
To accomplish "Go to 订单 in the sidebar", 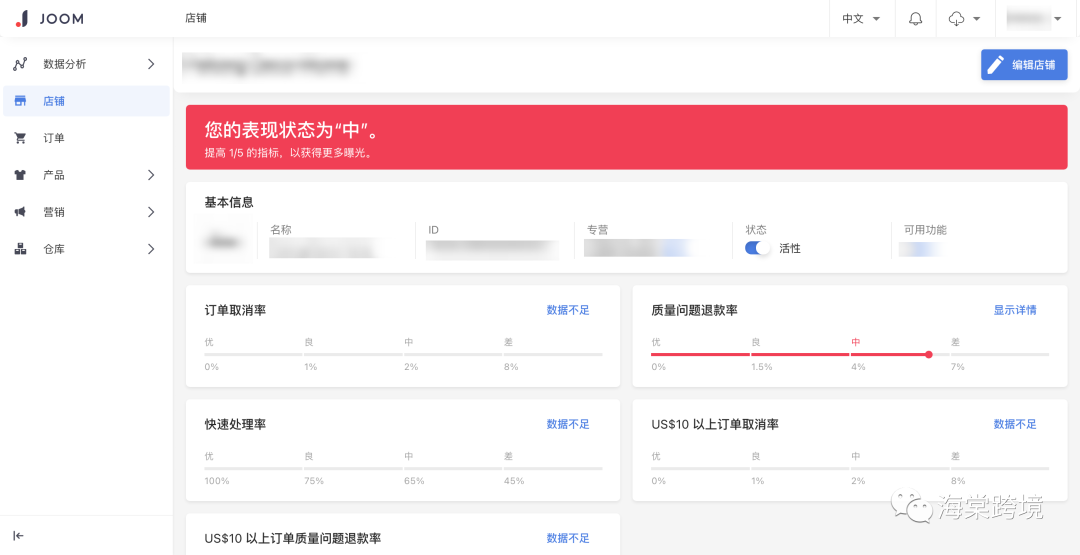I will point(86,138).
